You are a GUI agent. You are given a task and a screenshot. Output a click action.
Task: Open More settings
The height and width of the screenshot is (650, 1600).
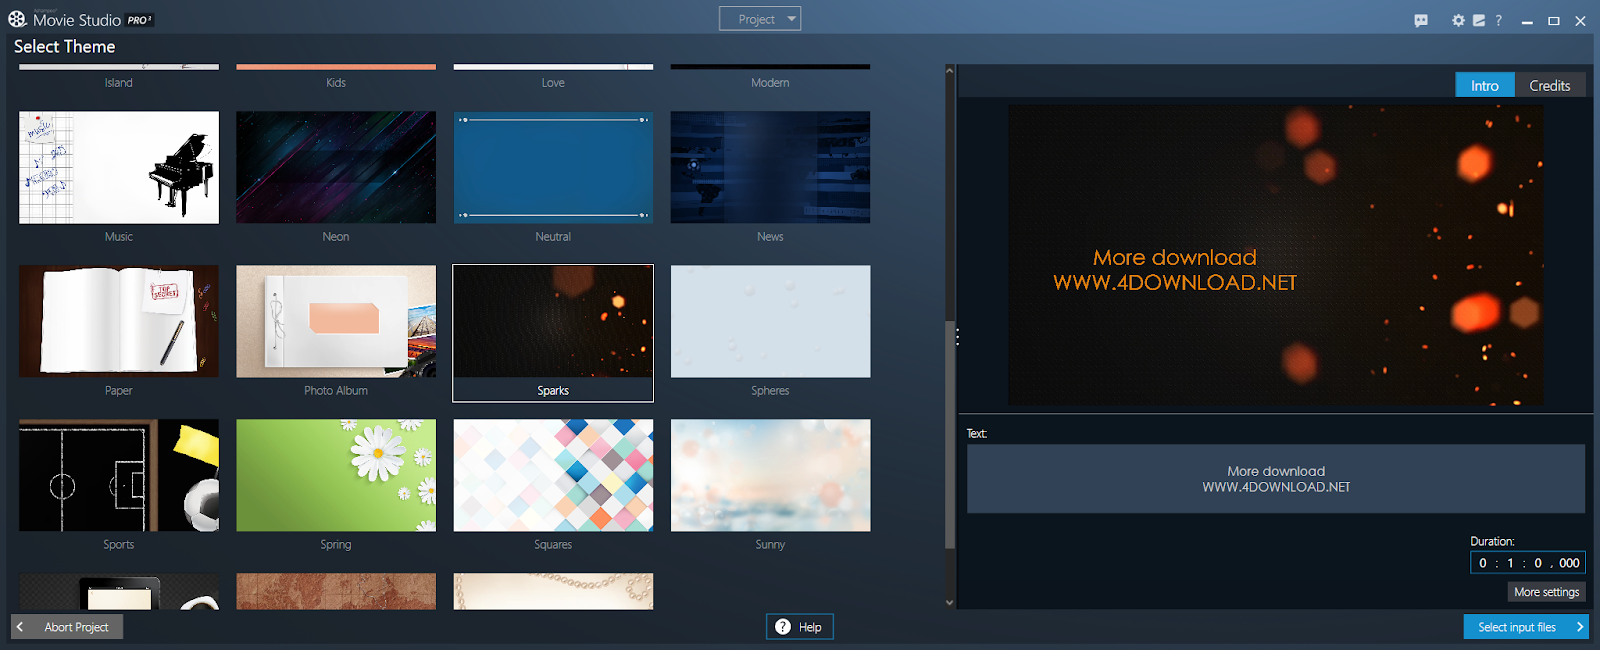click(x=1546, y=592)
